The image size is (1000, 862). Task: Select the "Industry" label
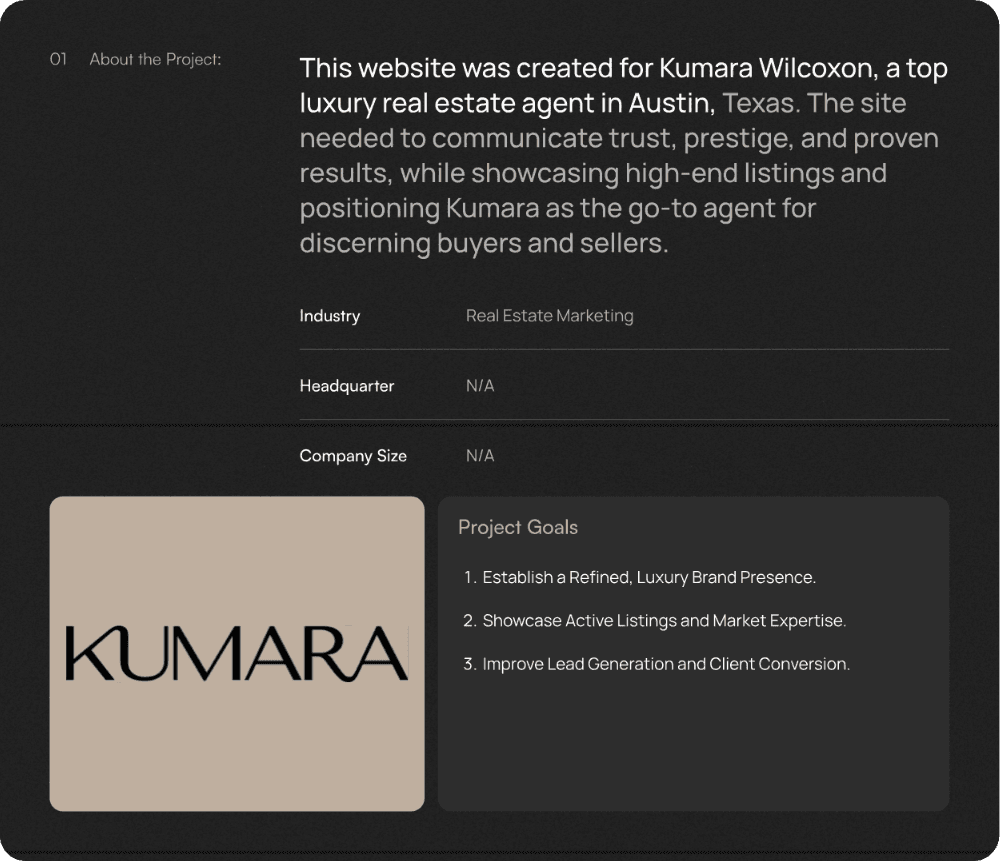[330, 316]
